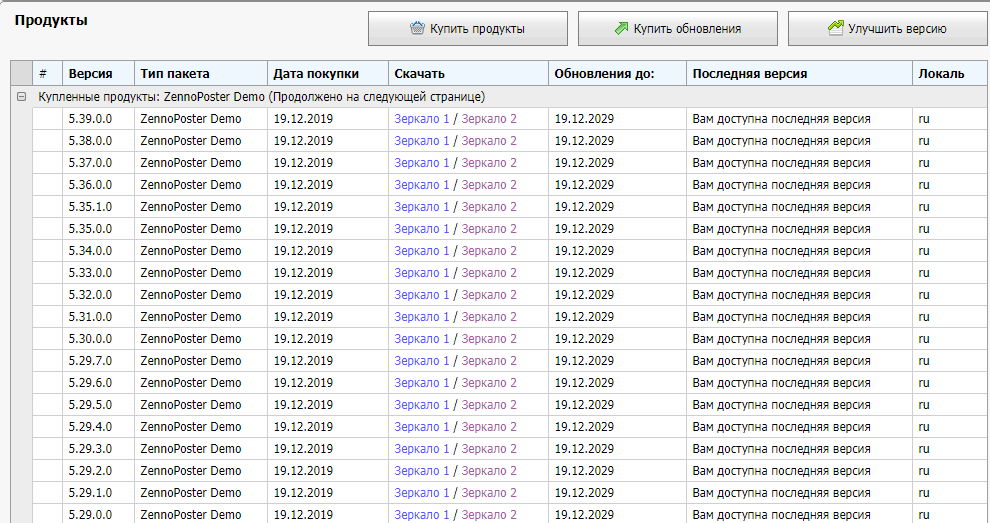Open Зеркало 1 for version 5.32.0.0
Viewport: 990px width, 523px height.
click(422, 295)
